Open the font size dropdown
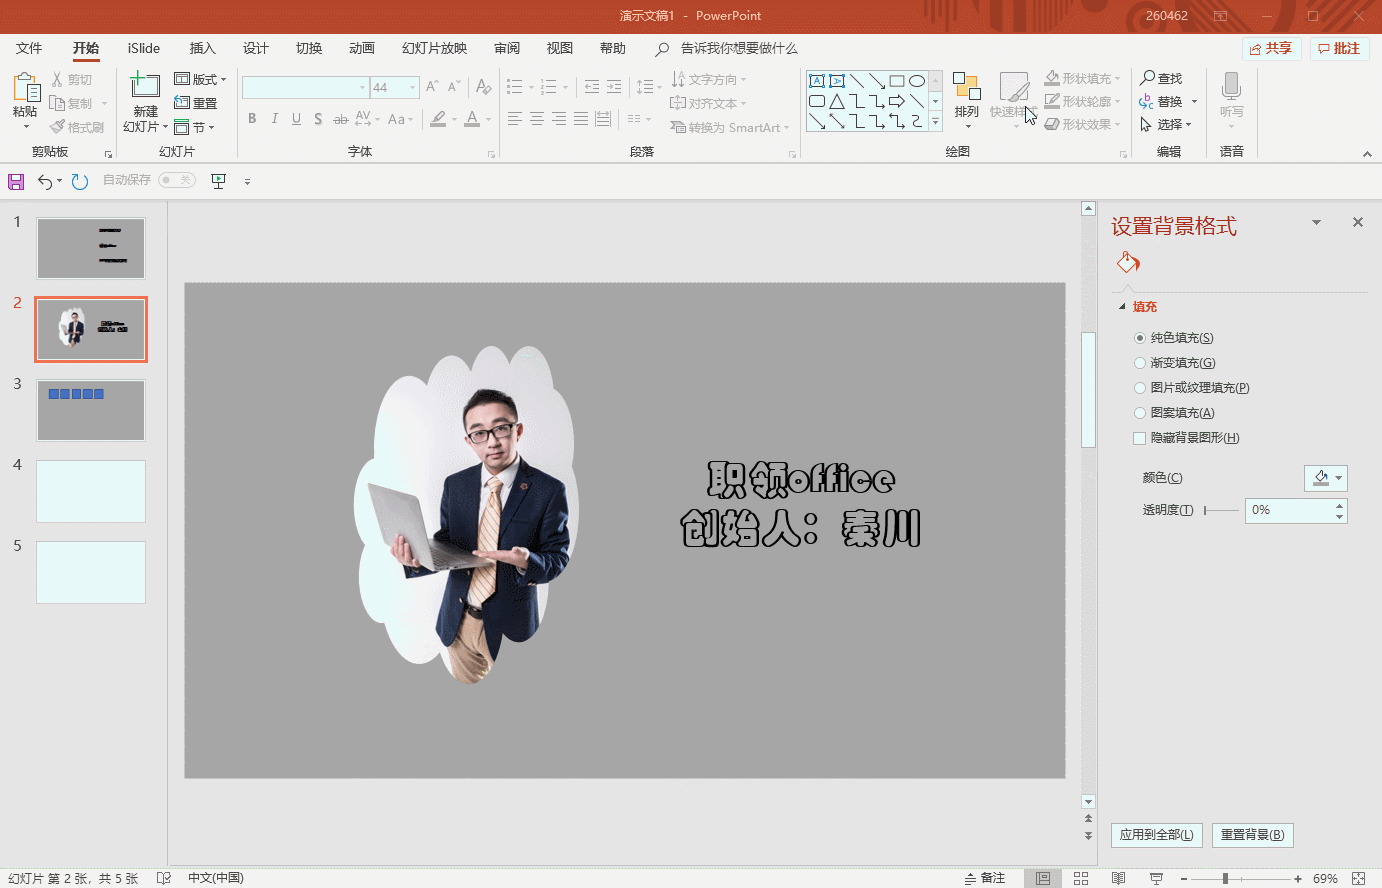The width and height of the screenshot is (1382, 888). click(412, 88)
